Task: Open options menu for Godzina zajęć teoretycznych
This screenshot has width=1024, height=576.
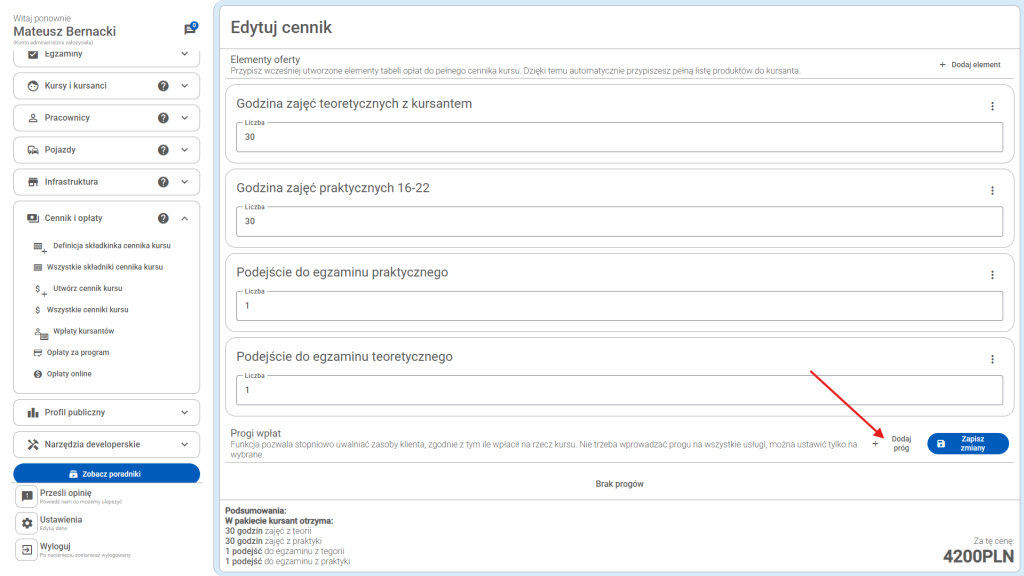Action: (992, 106)
